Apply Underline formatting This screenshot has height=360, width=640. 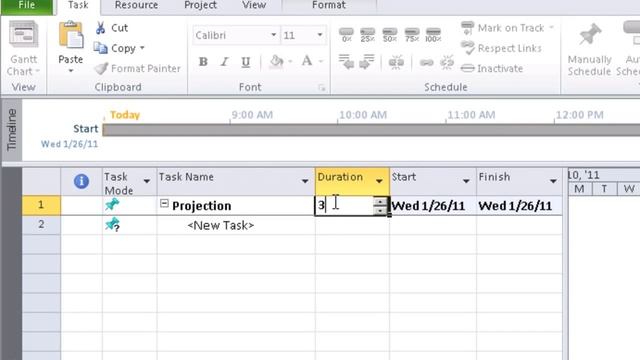click(x=246, y=62)
